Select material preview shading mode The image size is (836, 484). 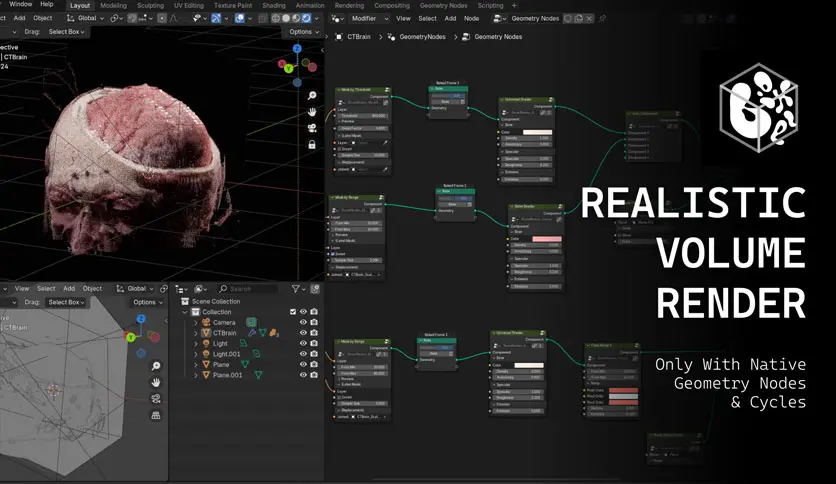(296, 18)
